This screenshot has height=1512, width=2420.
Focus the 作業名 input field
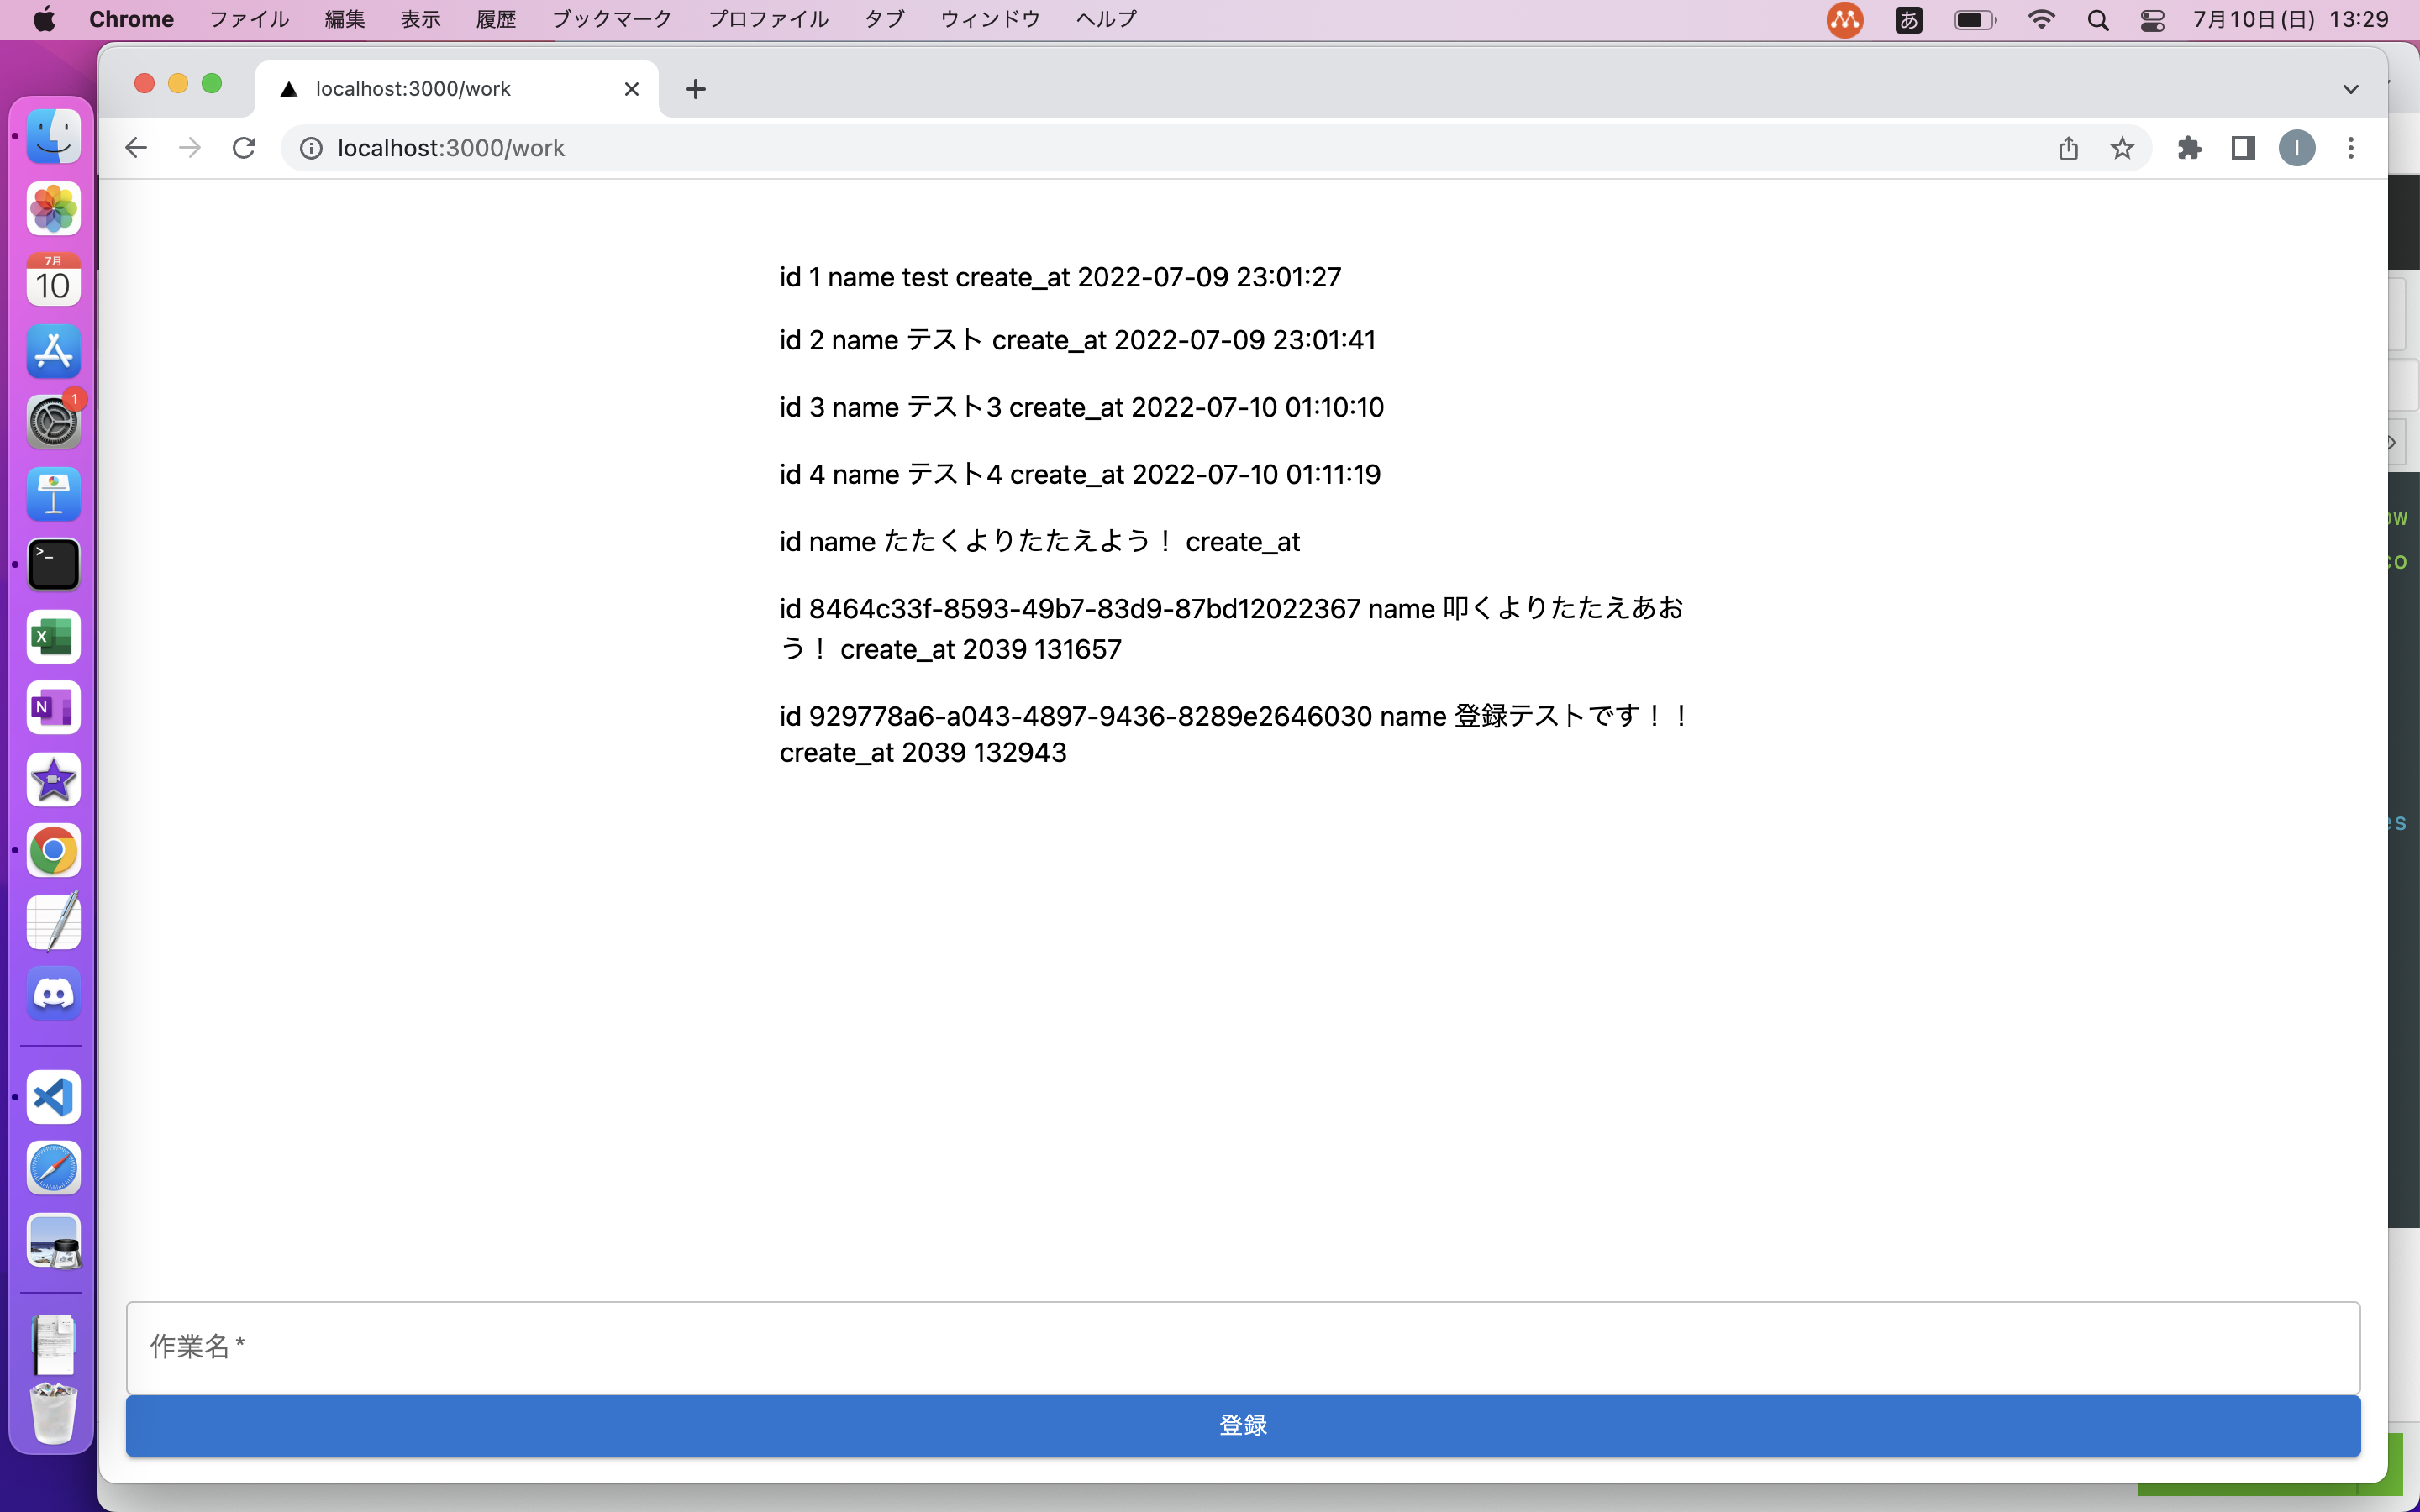click(x=1242, y=1346)
